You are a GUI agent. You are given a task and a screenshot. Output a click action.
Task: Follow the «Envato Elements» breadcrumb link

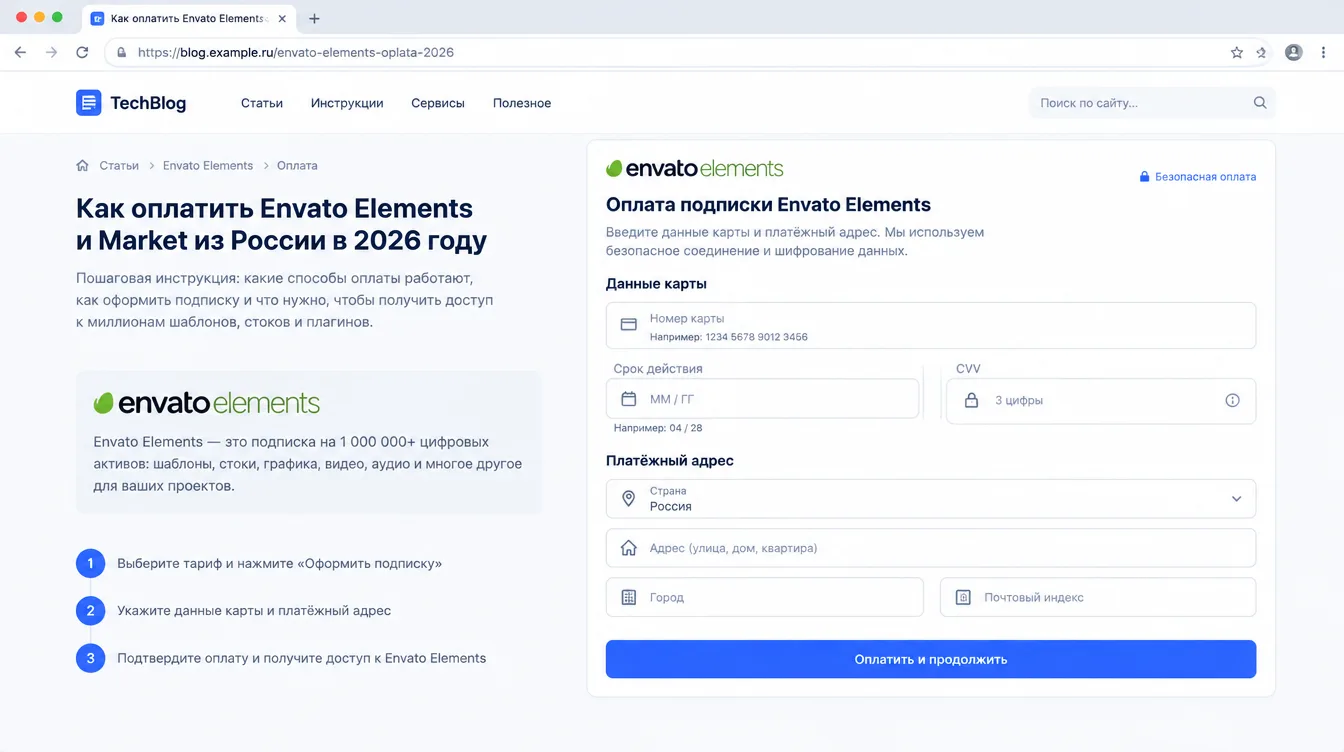coord(208,165)
